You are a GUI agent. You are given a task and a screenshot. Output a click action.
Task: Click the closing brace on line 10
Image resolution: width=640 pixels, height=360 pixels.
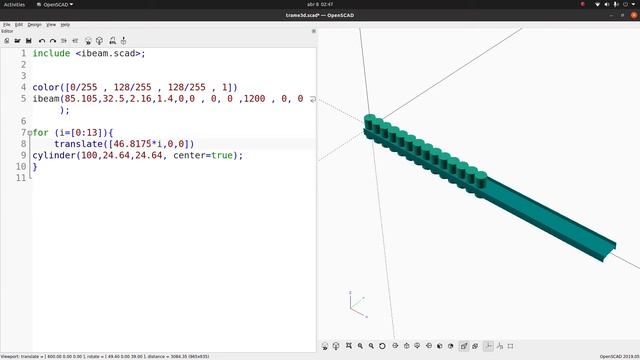coord(35,167)
